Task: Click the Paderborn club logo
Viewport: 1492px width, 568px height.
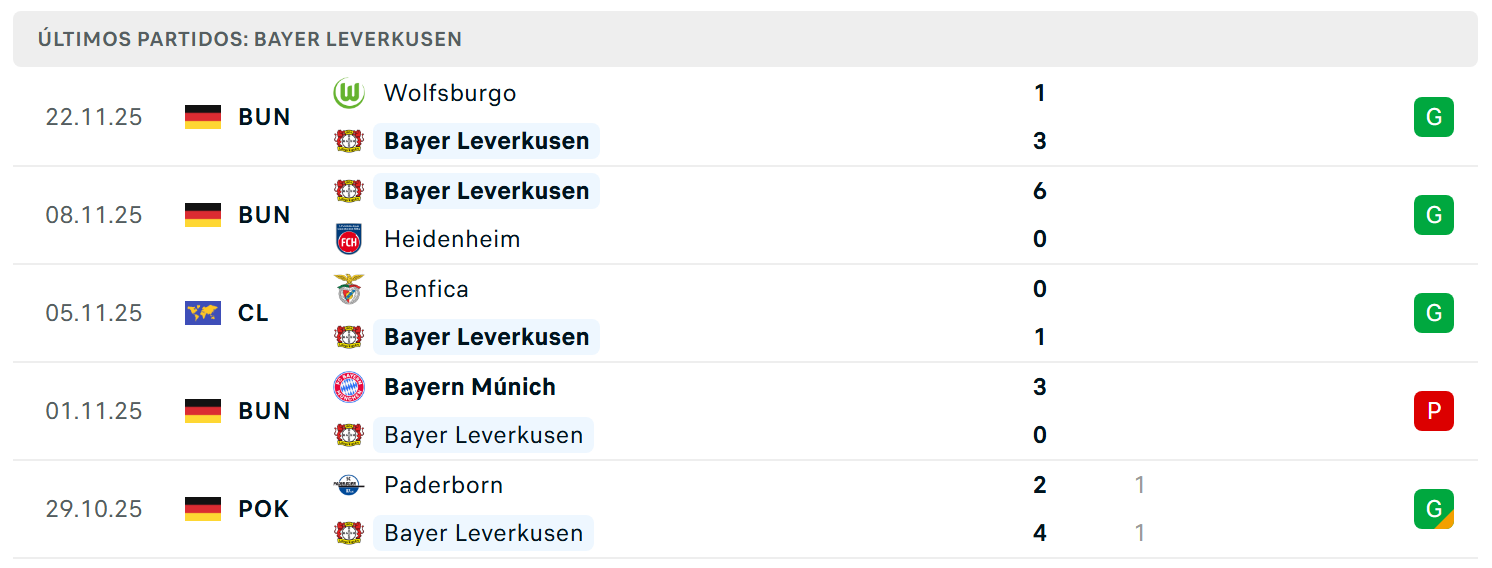Action: coord(349,485)
